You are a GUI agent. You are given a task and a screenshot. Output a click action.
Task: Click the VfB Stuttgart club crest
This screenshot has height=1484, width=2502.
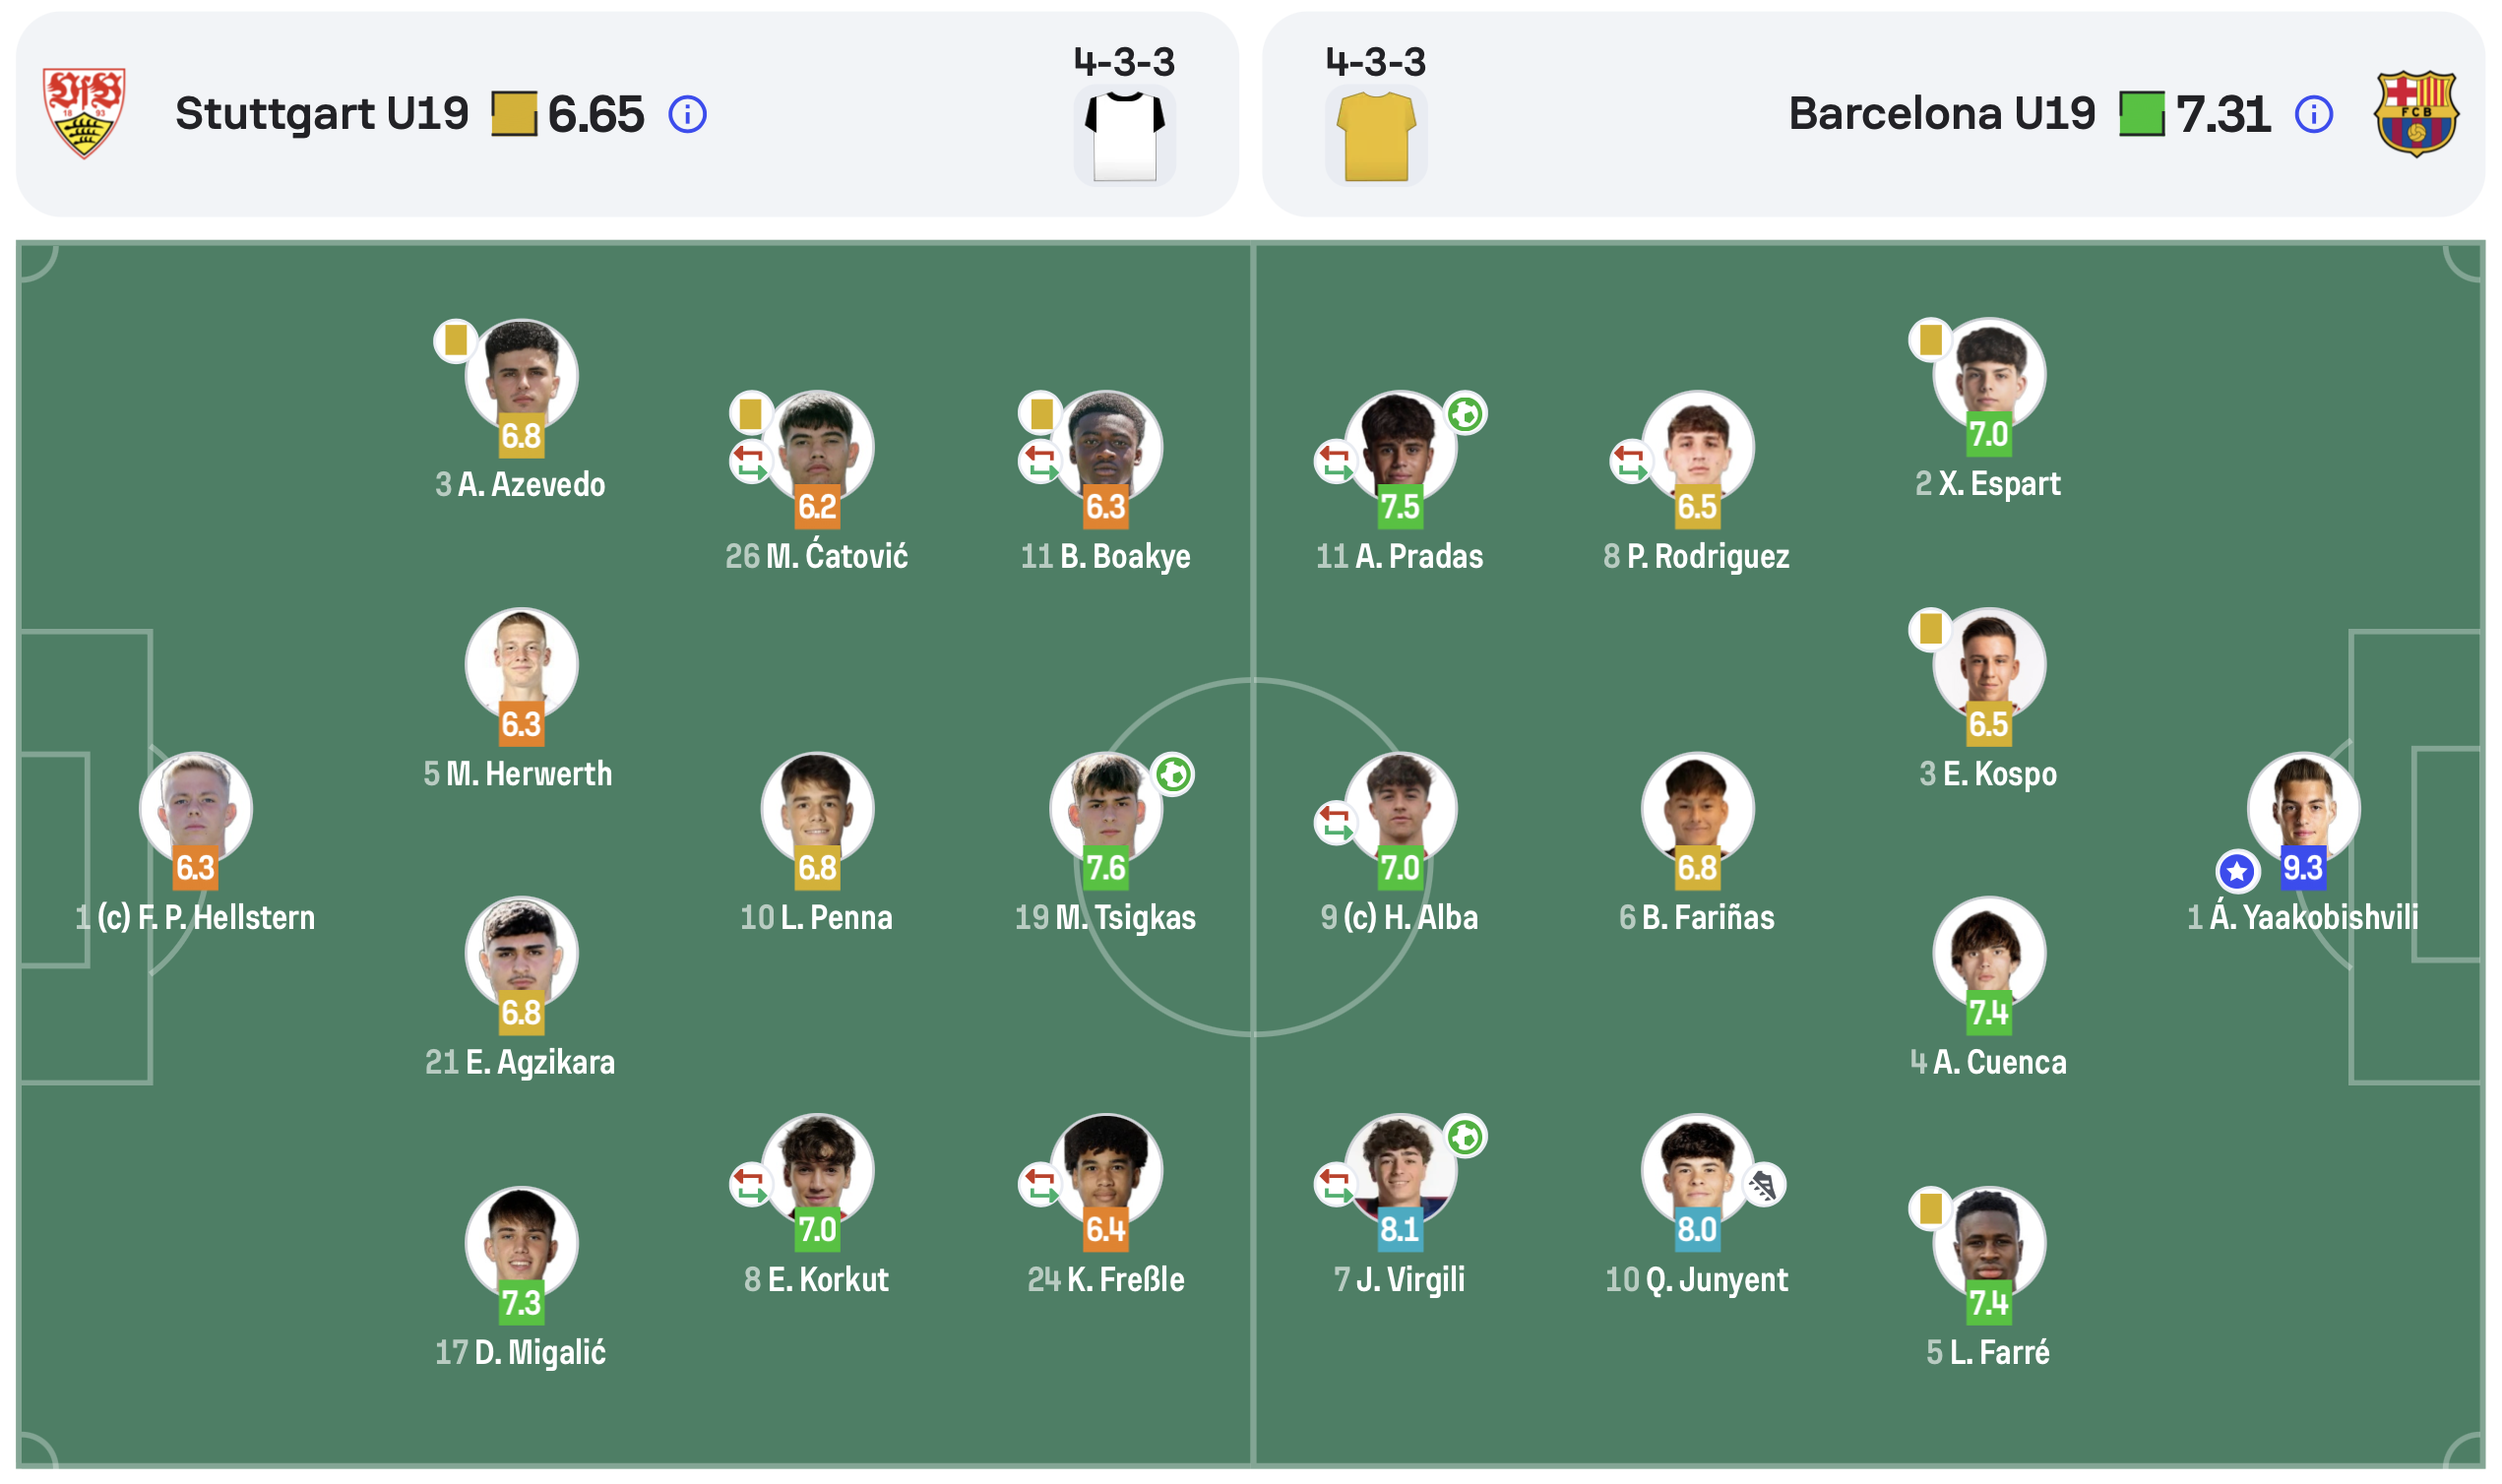(84, 112)
